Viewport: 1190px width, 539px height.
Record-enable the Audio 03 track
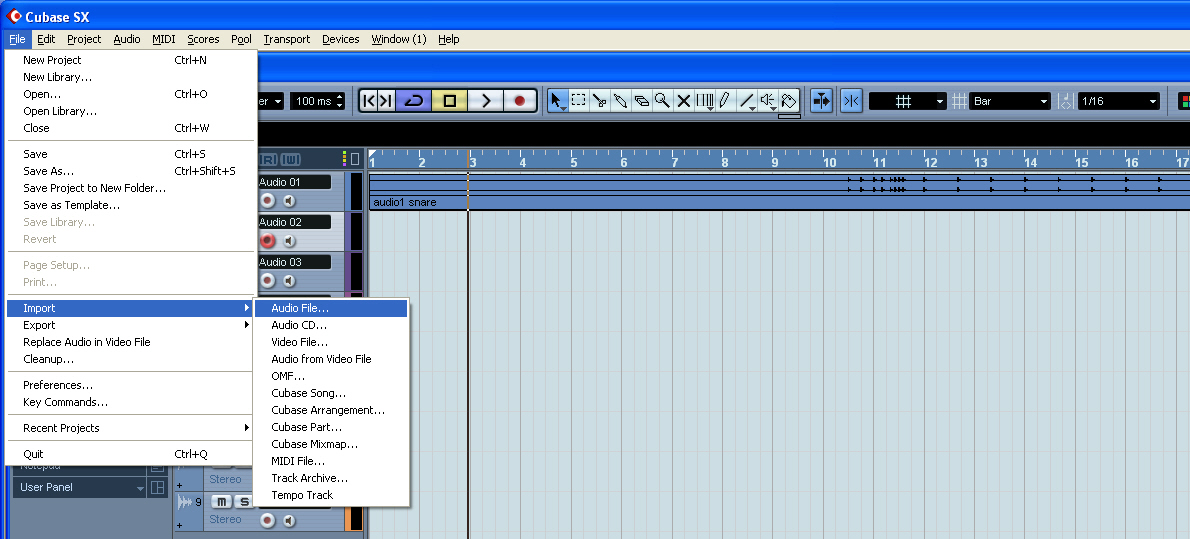tap(267, 281)
